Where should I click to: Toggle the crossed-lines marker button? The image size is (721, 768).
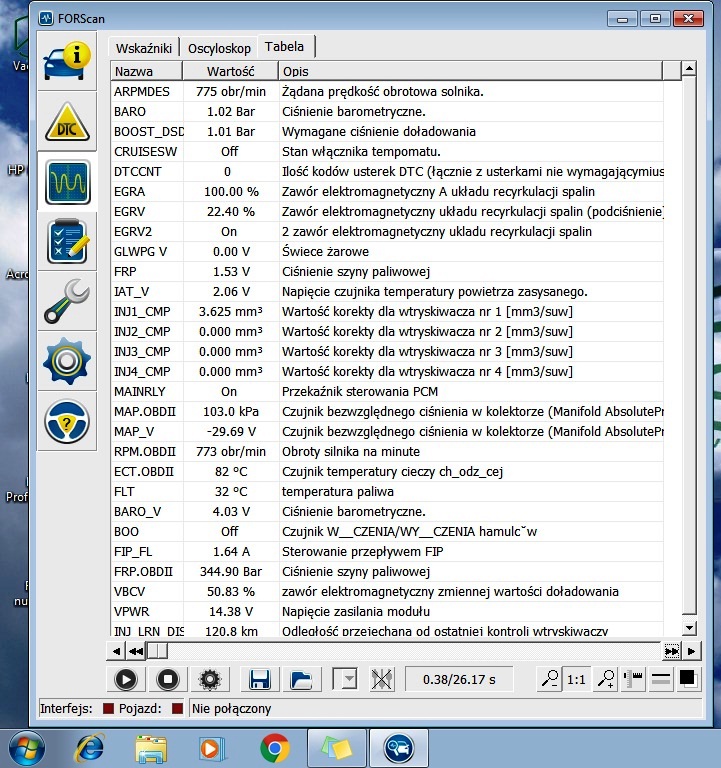point(380,679)
